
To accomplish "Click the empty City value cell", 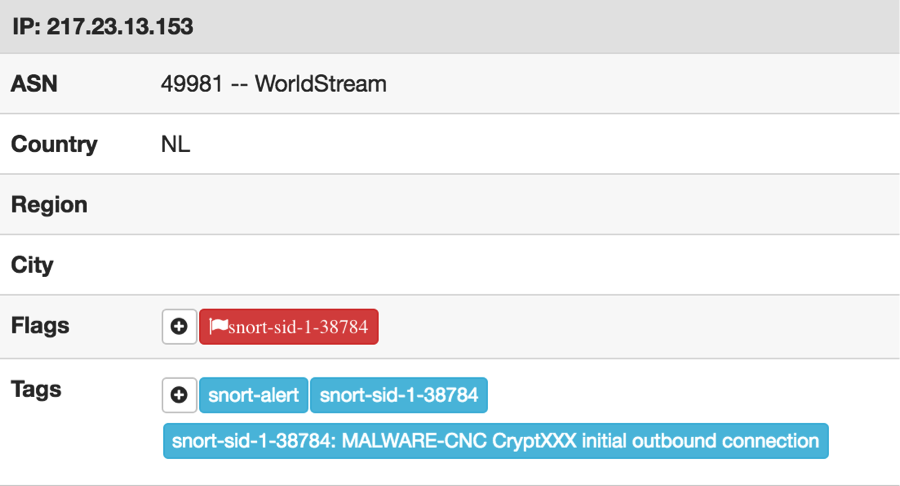I will pyautogui.click(x=500, y=266).
